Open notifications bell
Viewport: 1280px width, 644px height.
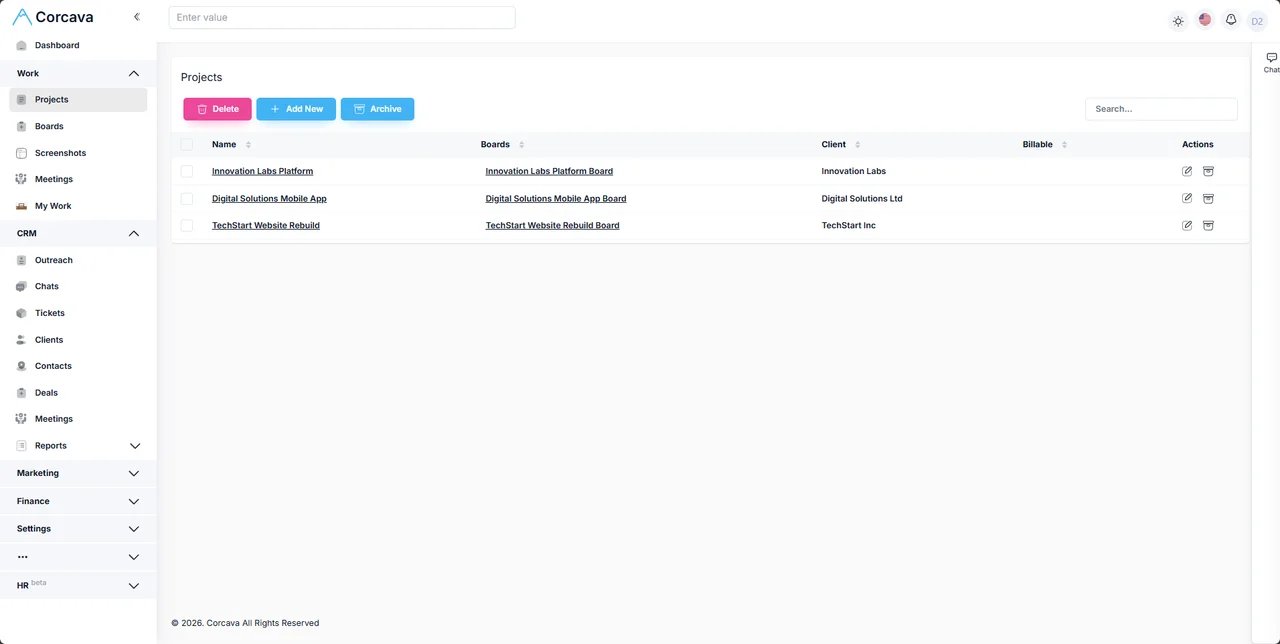(1231, 20)
